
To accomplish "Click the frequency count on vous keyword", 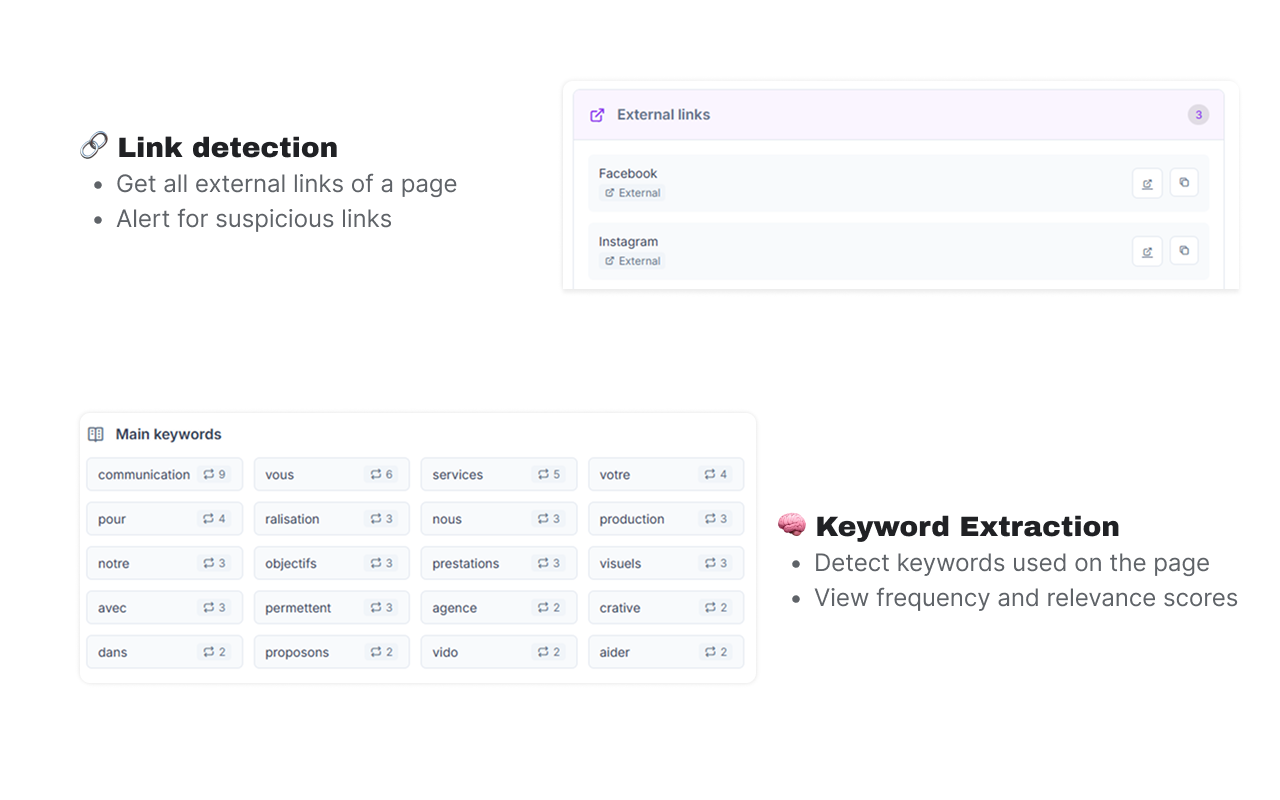I will [x=381, y=475].
